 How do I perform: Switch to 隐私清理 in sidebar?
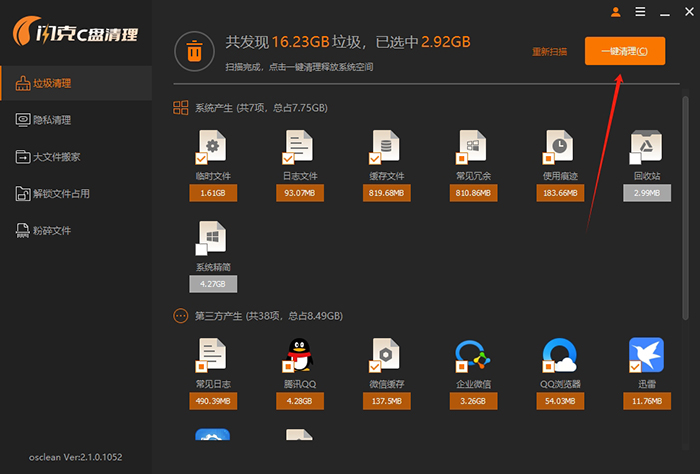76,120
